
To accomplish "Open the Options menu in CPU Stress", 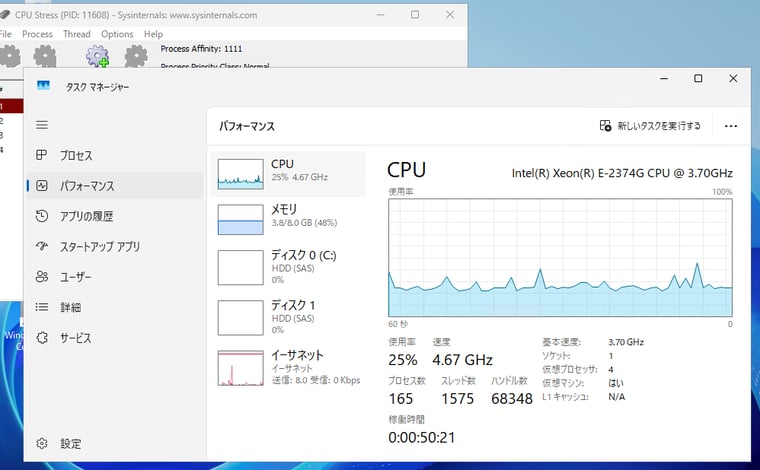I will coord(117,34).
